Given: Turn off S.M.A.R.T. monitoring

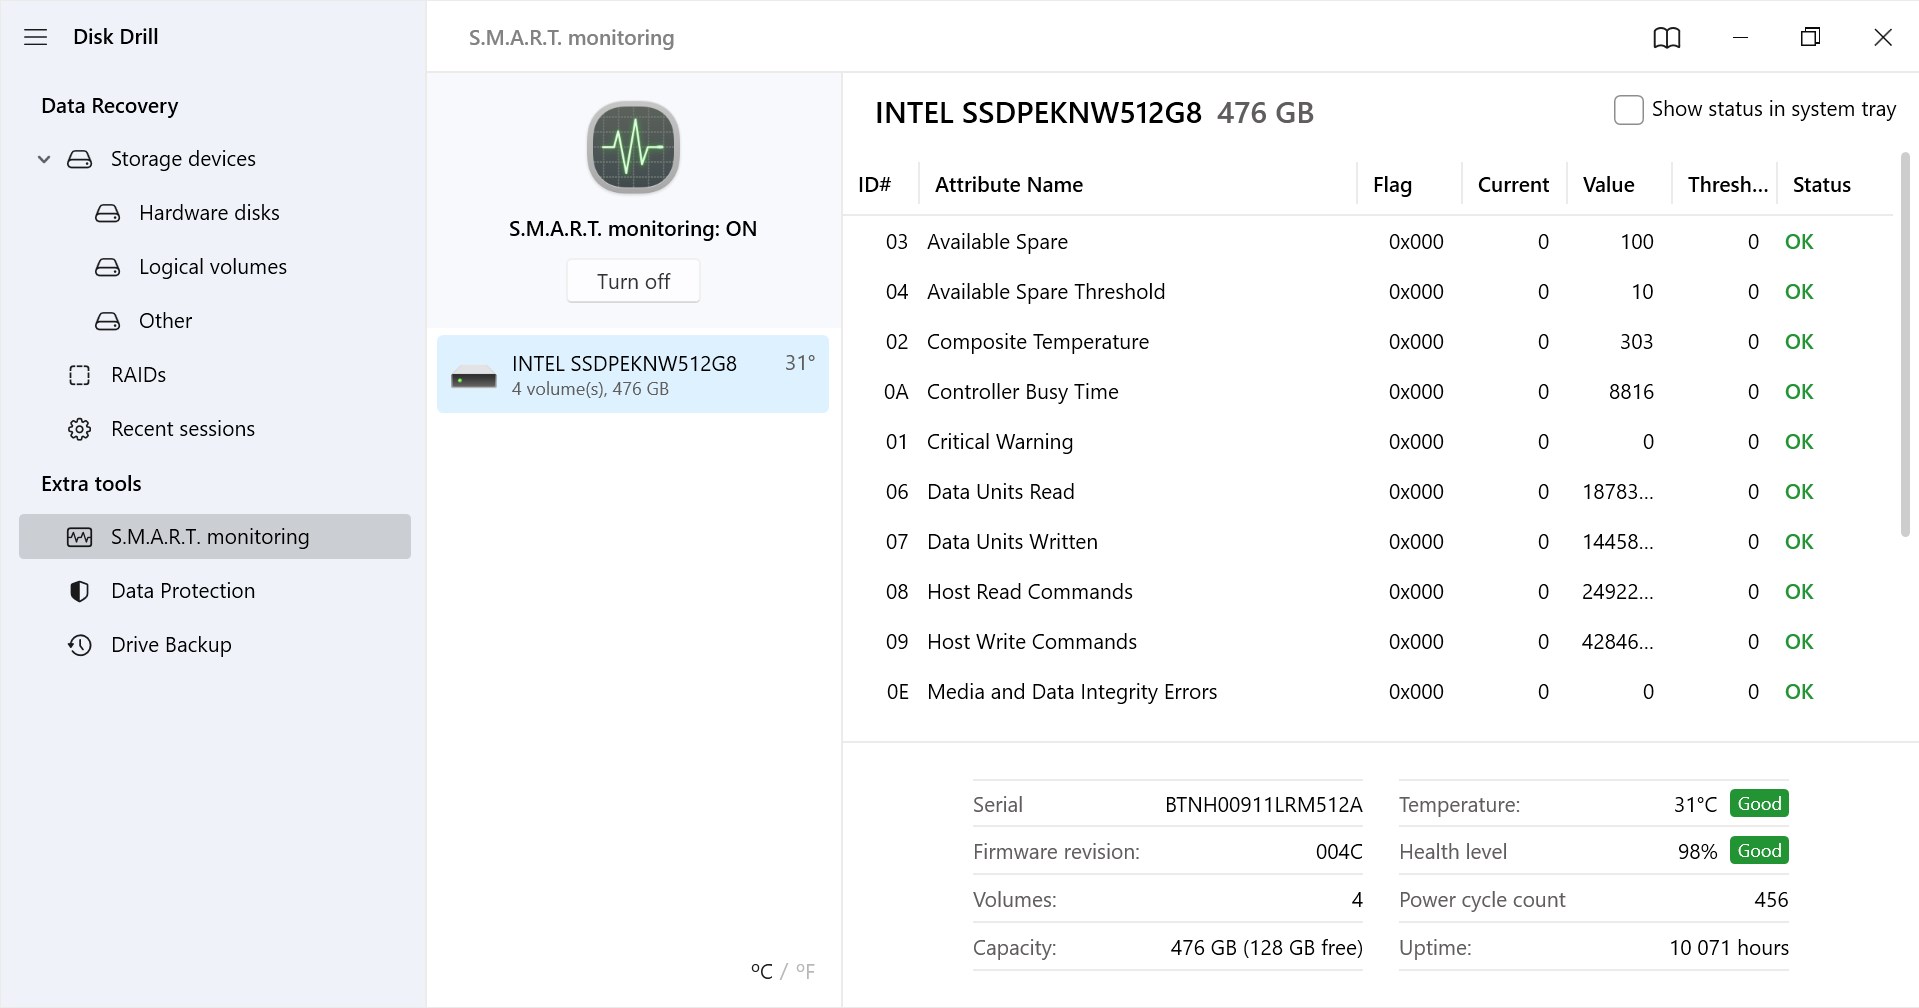Looking at the screenshot, I should point(633,281).
